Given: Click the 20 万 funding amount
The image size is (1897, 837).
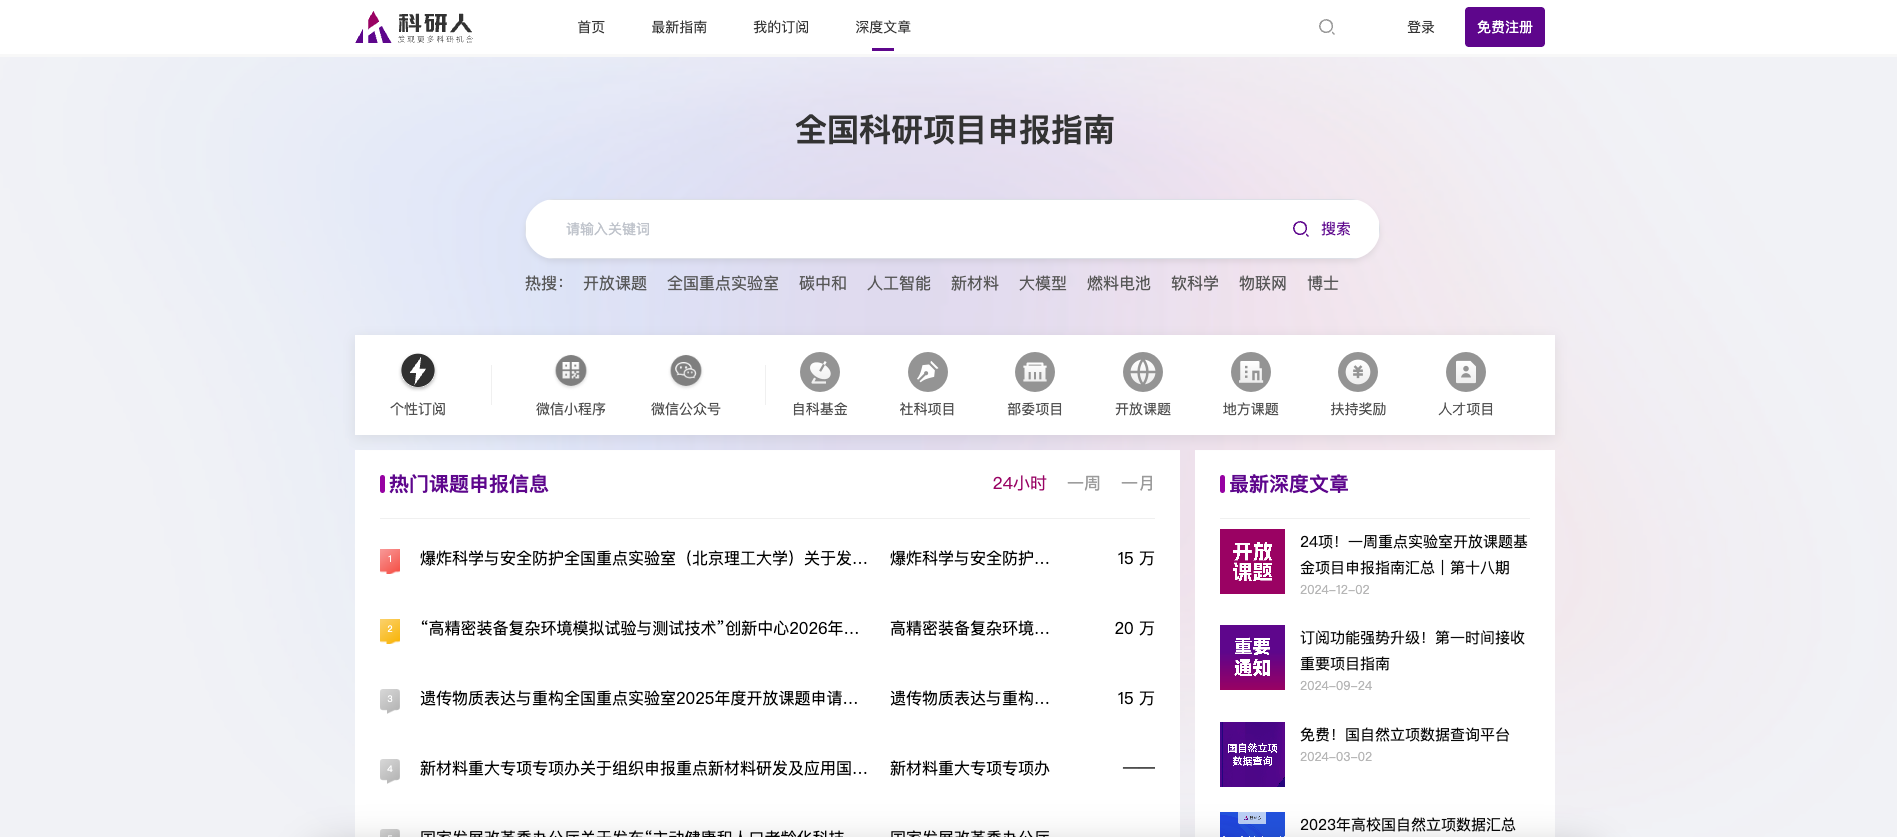Looking at the screenshot, I should [1134, 628].
